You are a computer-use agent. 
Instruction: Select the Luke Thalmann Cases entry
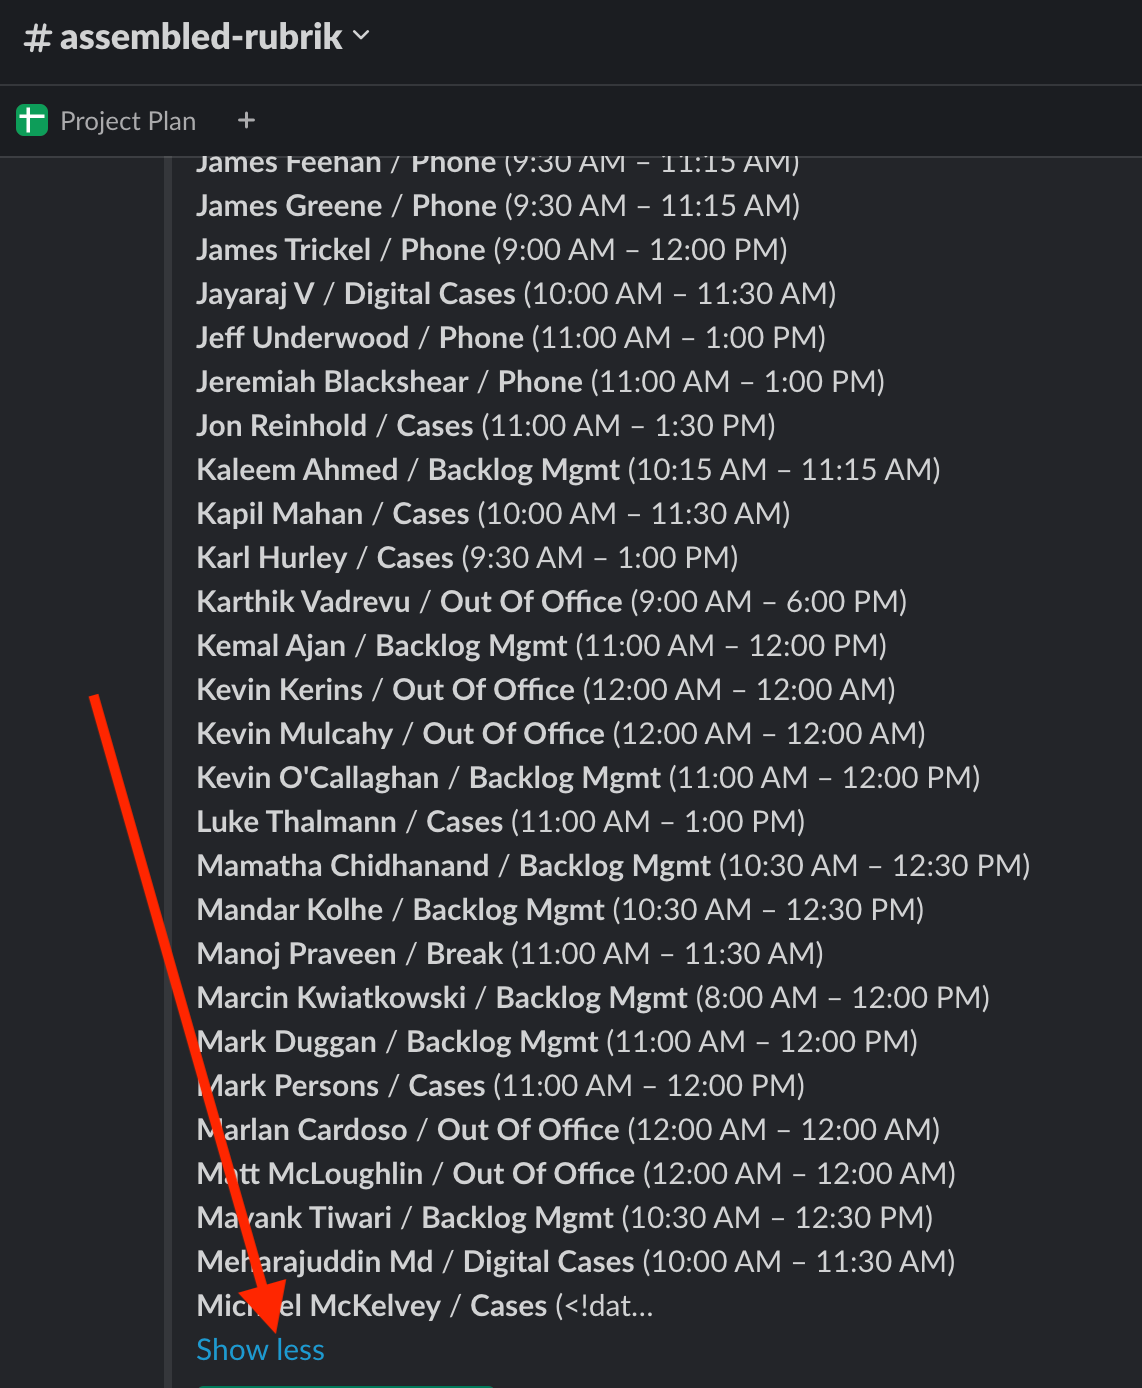pos(500,822)
